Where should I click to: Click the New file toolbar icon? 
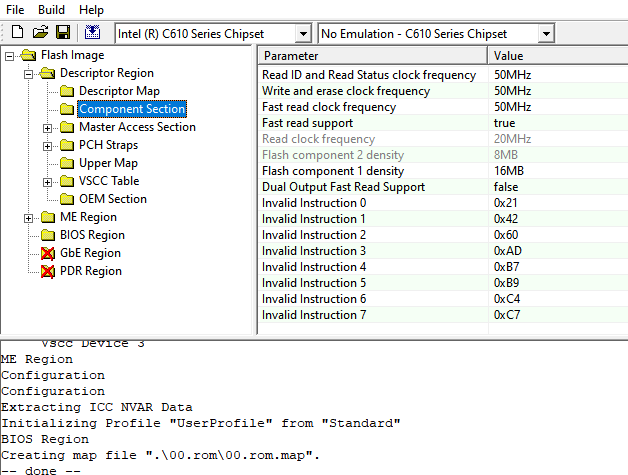point(17,33)
